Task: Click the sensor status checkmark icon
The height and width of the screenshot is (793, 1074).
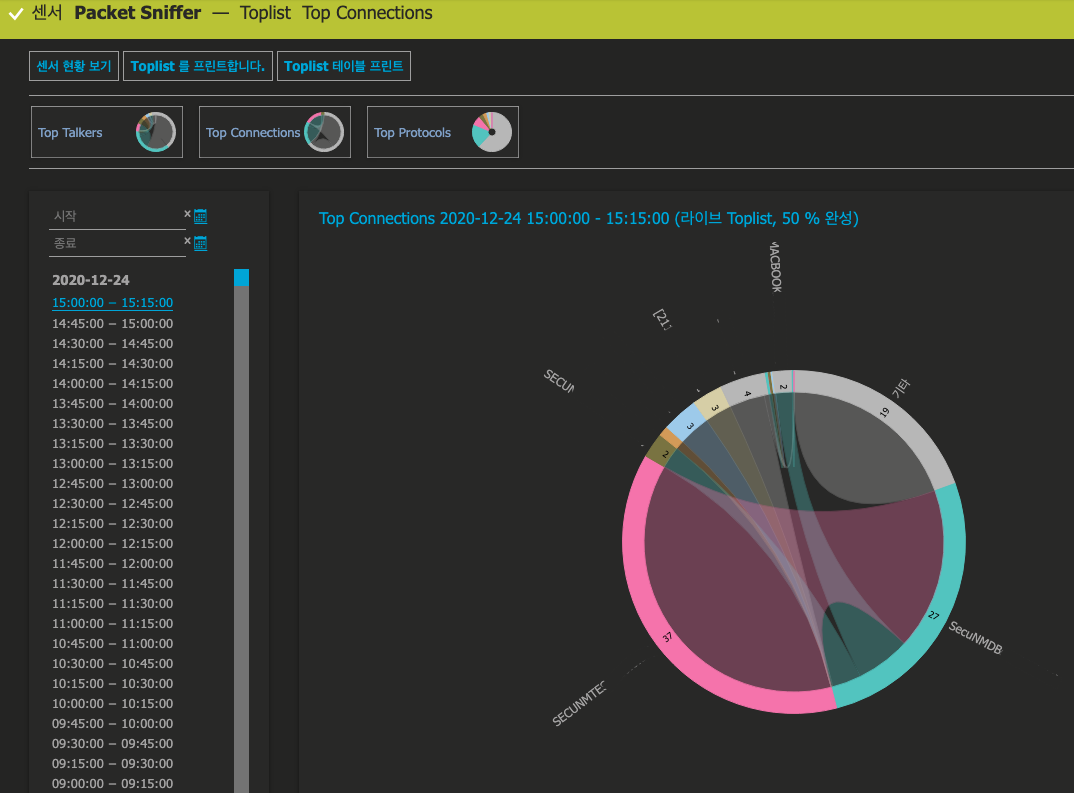Action: pos(16,14)
